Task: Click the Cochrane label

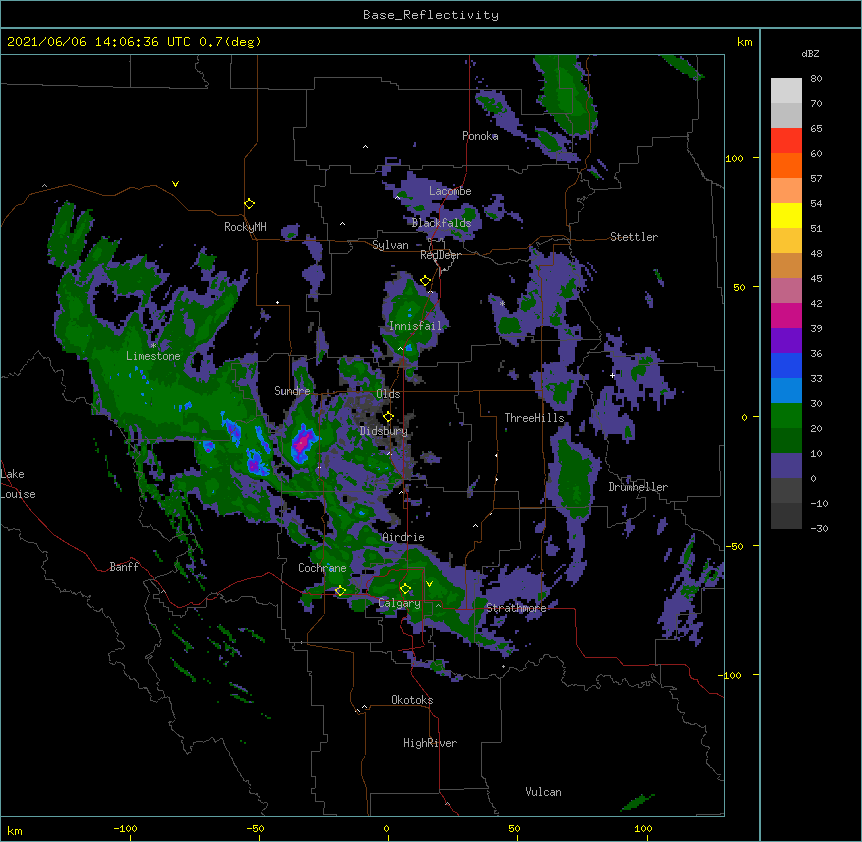Action: pos(322,568)
